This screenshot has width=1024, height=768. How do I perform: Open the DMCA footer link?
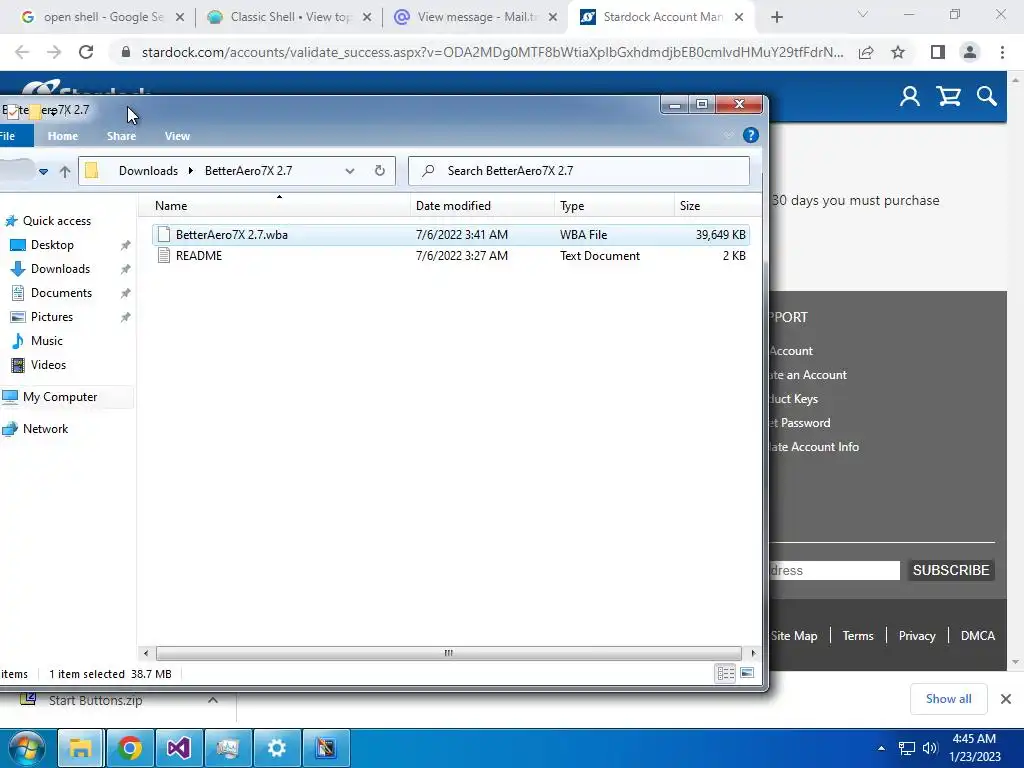click(x=978, y=635)
